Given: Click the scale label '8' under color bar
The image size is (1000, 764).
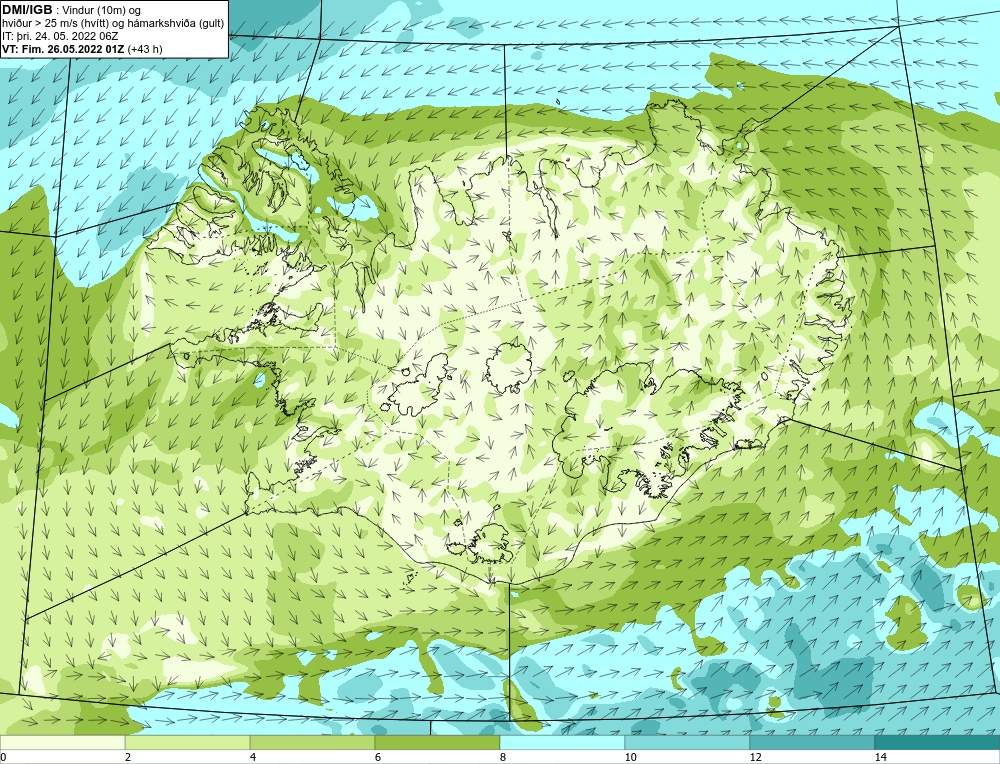Looking at the screenshot, I should pyautogui.click(x=503, y=757).
